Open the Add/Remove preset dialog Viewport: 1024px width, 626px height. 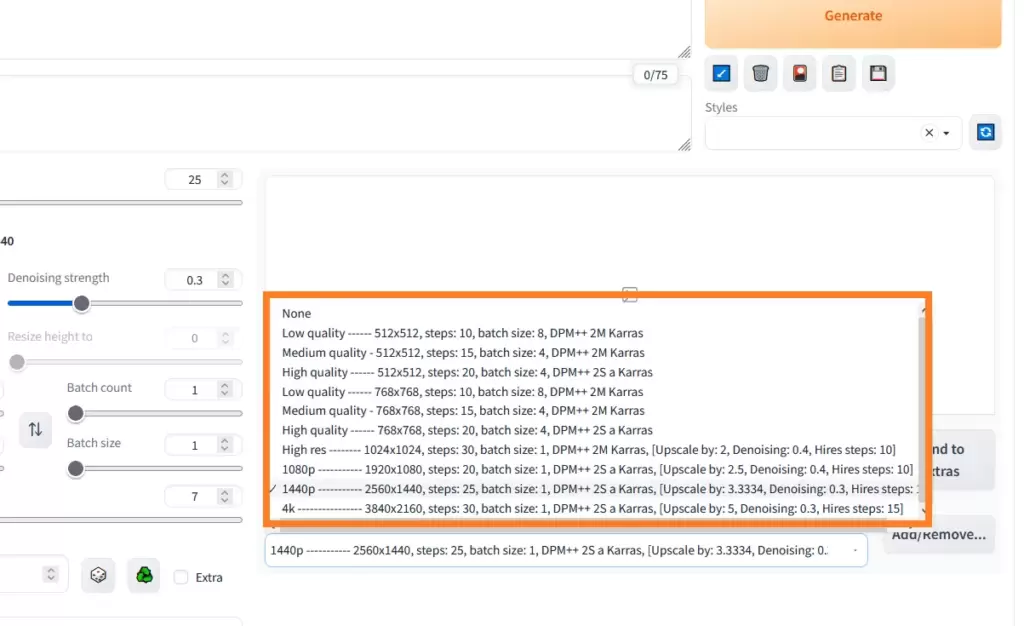(x=938, y=534)
